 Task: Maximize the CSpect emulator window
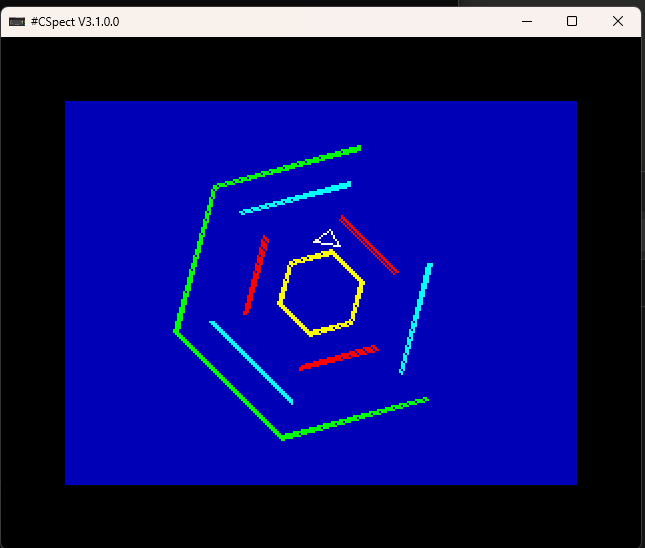pos(572,21)
